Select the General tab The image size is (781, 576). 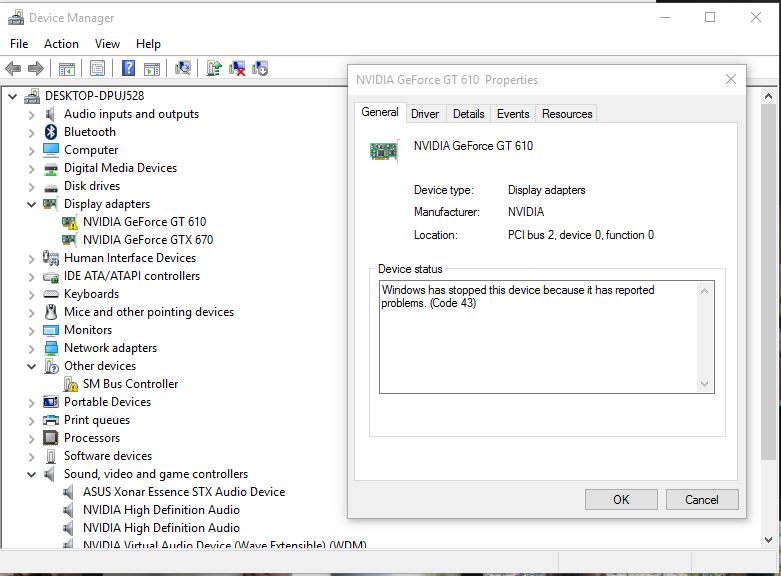pos(380,112)
